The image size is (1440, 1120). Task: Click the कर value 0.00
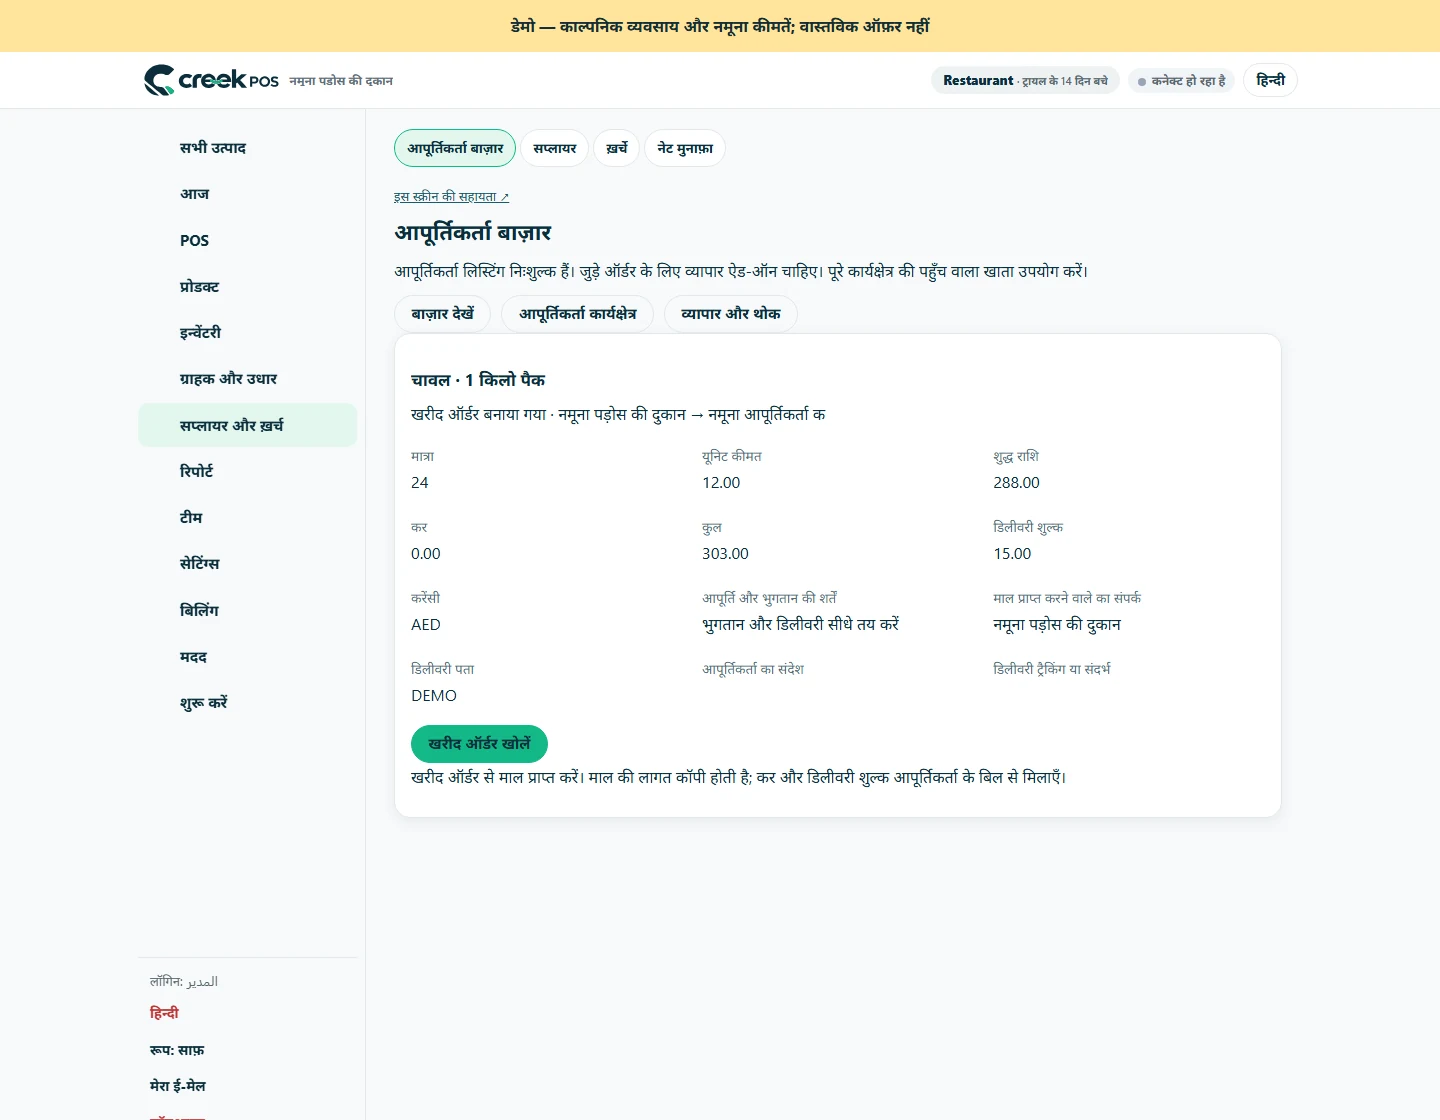coord(426,554)
